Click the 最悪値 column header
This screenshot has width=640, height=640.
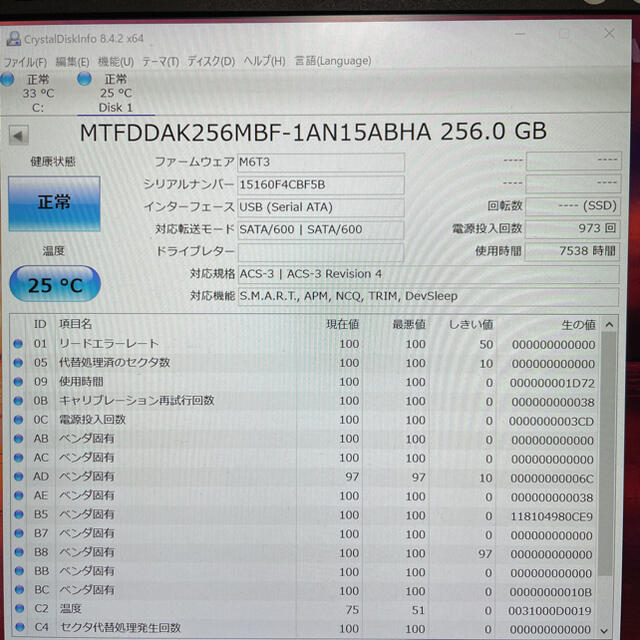pyautogui.click(x=409, y=325)
